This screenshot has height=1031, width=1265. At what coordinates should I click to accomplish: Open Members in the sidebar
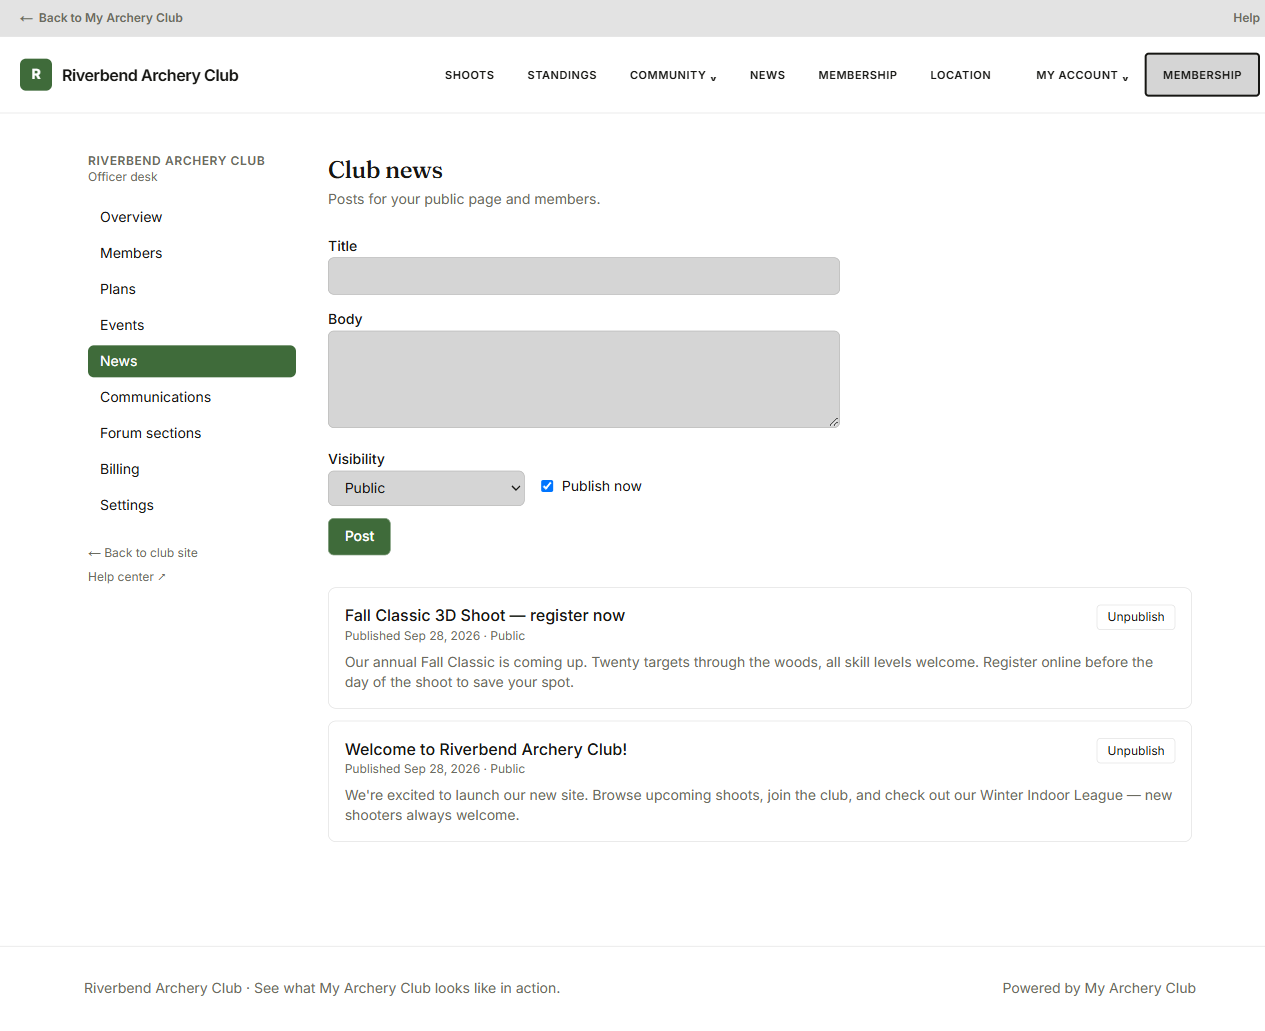[192, 253]
